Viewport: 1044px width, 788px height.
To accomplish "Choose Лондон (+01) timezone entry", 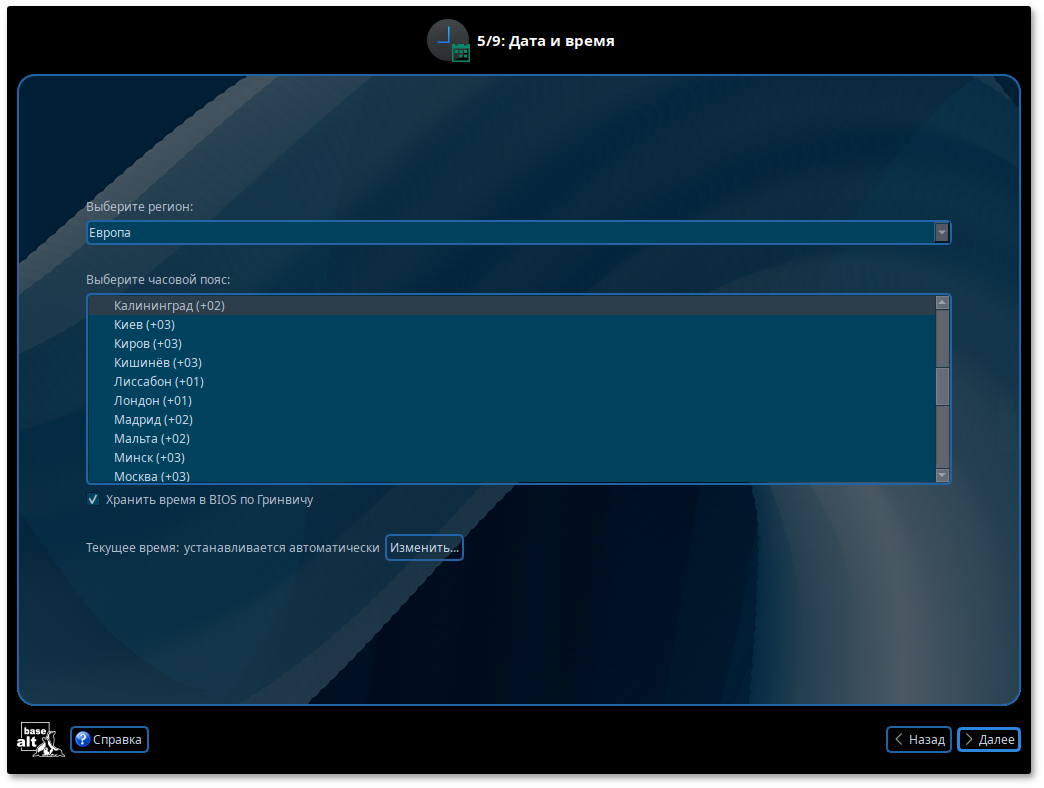I will (152, 401).
